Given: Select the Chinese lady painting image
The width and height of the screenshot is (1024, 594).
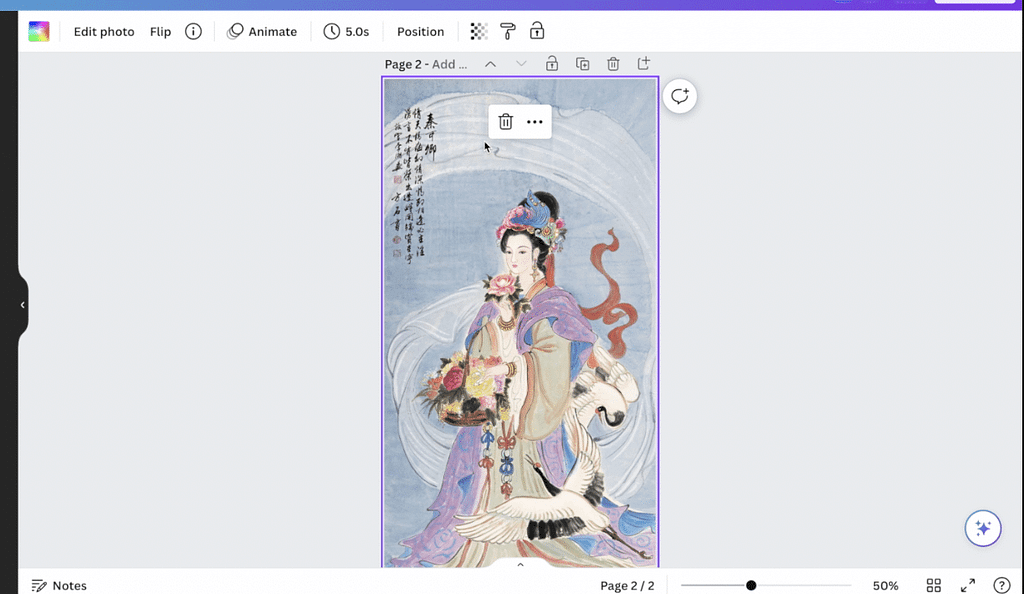Looking at the screenshot, I should 520,322.
